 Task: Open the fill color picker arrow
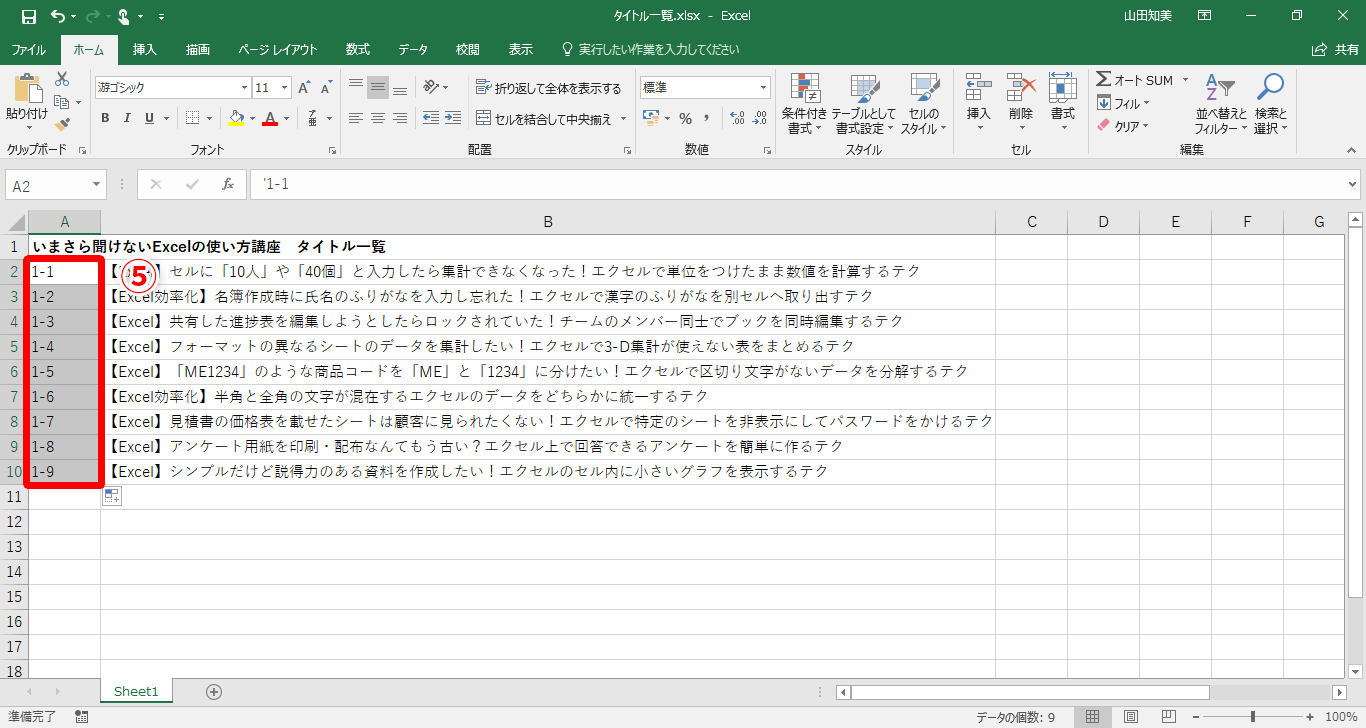point(252,118)
